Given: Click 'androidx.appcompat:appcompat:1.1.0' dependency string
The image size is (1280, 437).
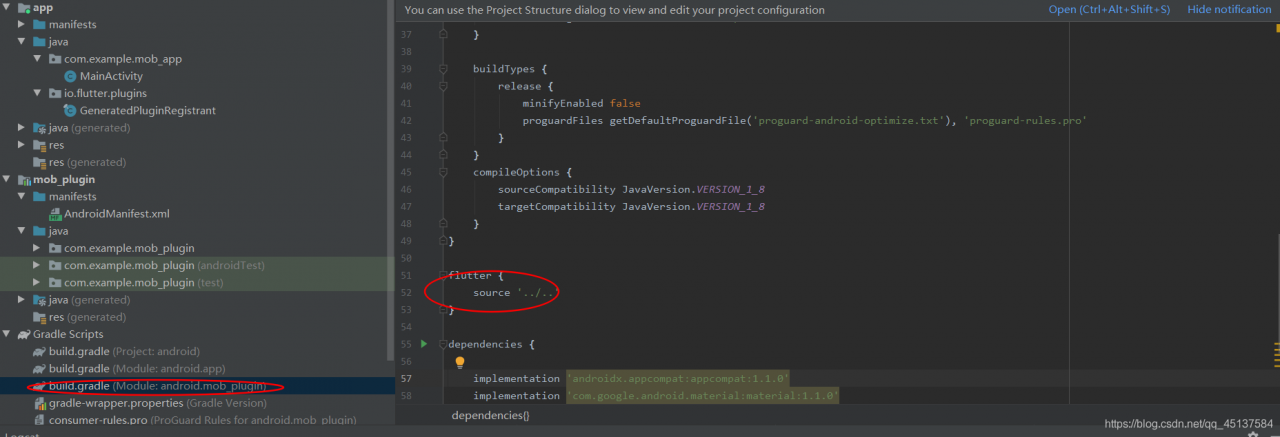Looking at the screenshot, I should pos(678,378).
